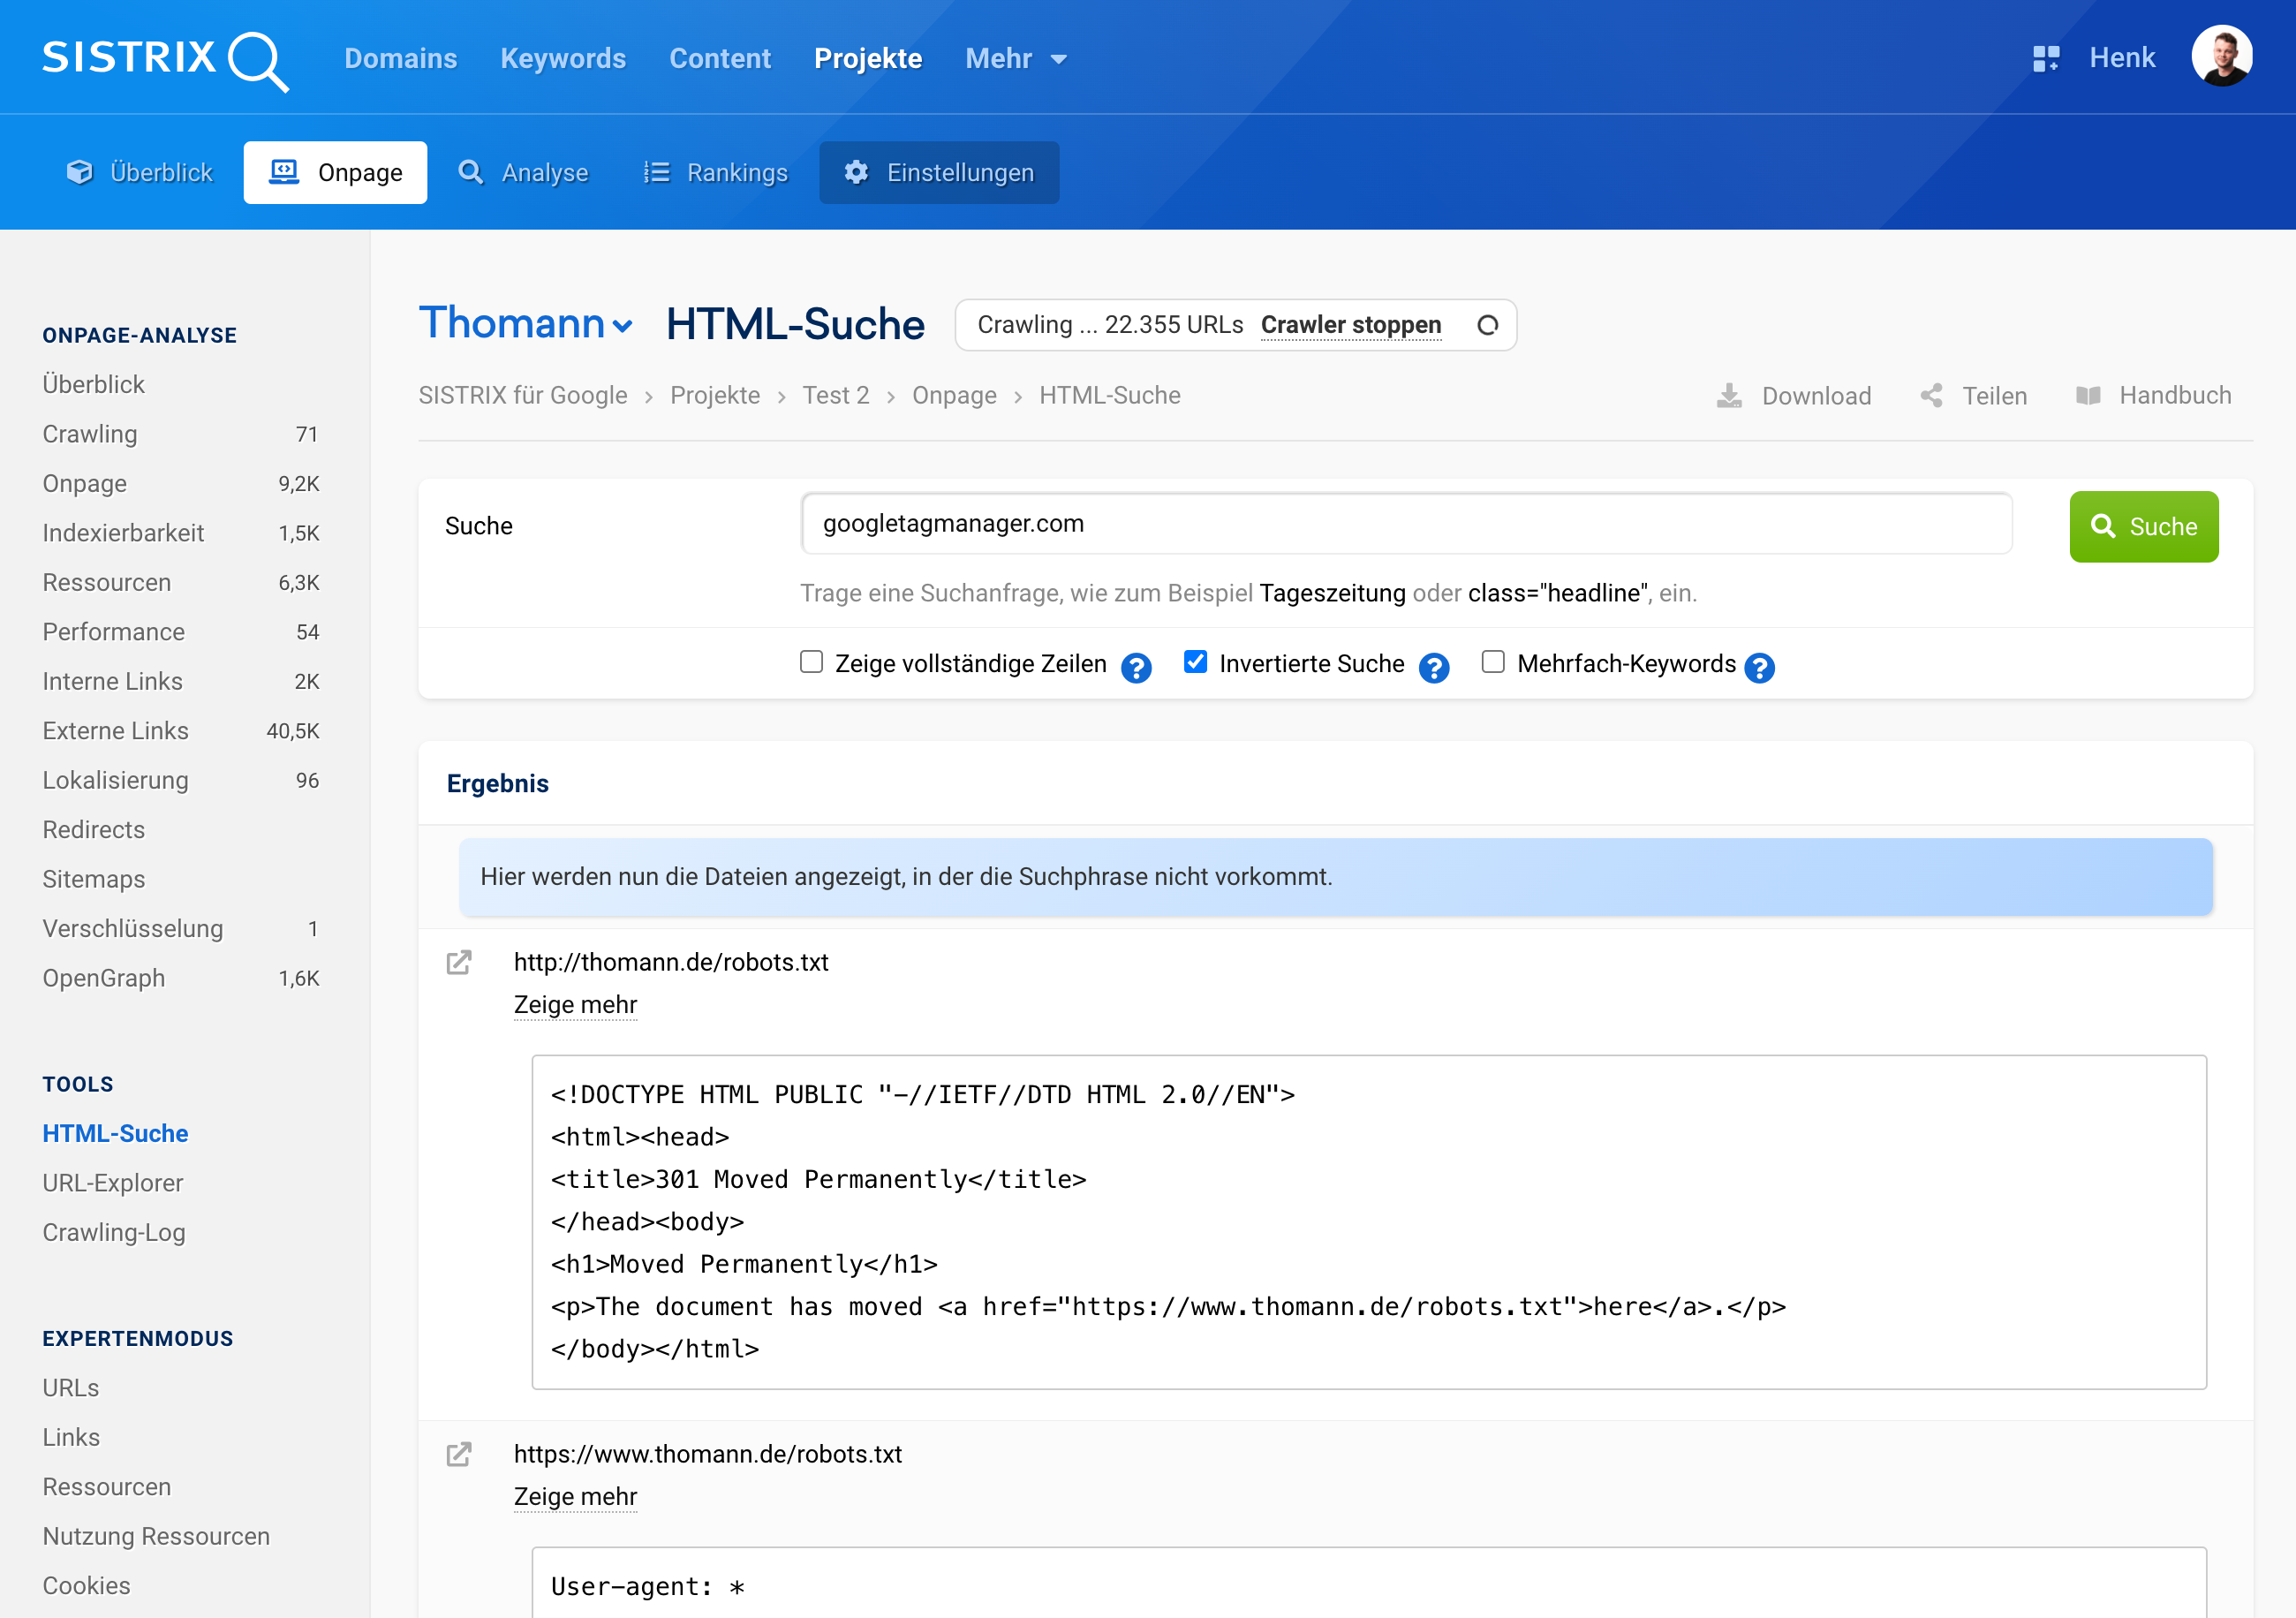Open help for Zeige vollständige Zeilen
The width and height of the screenshot is (2296, 1618).
pyautogui.click(x=1136, y=667)
